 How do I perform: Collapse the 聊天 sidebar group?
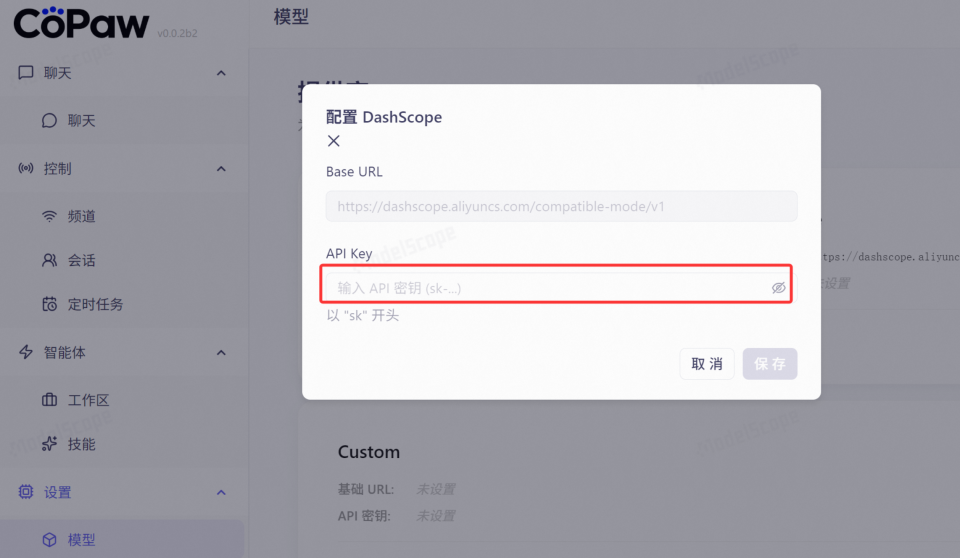point(221,73)
